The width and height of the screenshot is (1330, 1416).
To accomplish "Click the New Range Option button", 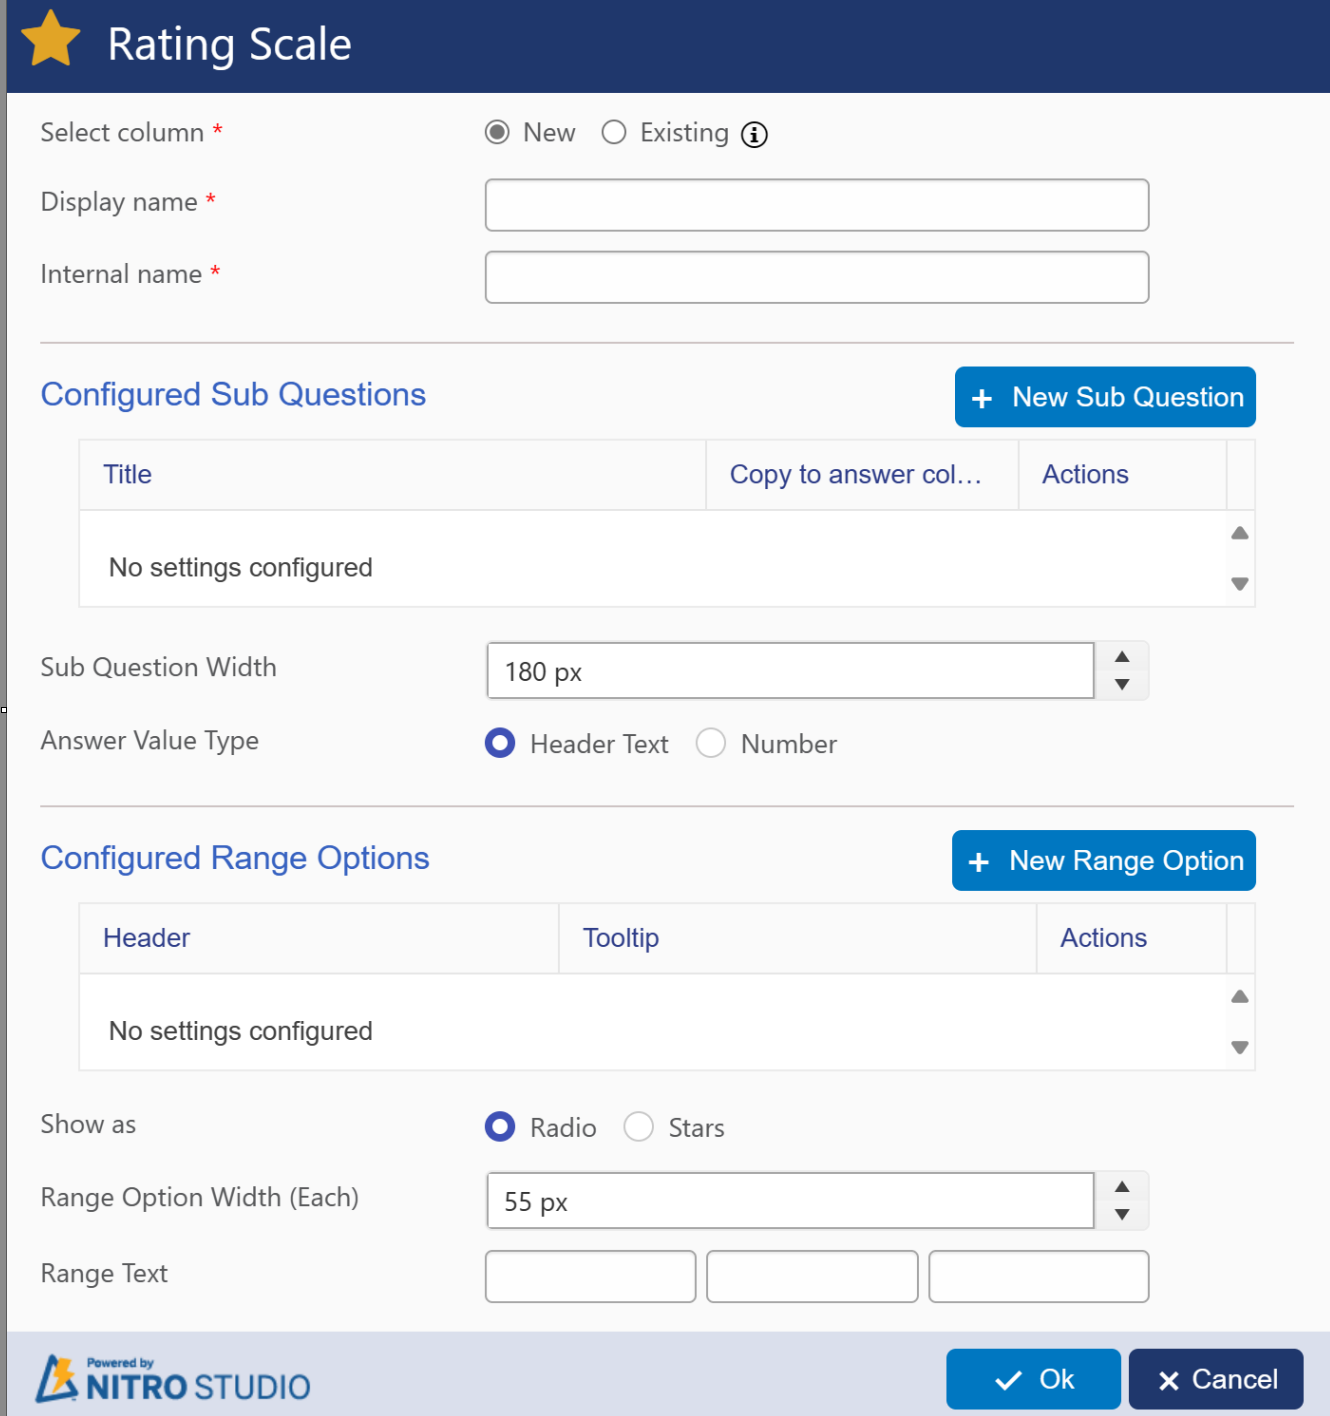I will (x=1104, y=861).
